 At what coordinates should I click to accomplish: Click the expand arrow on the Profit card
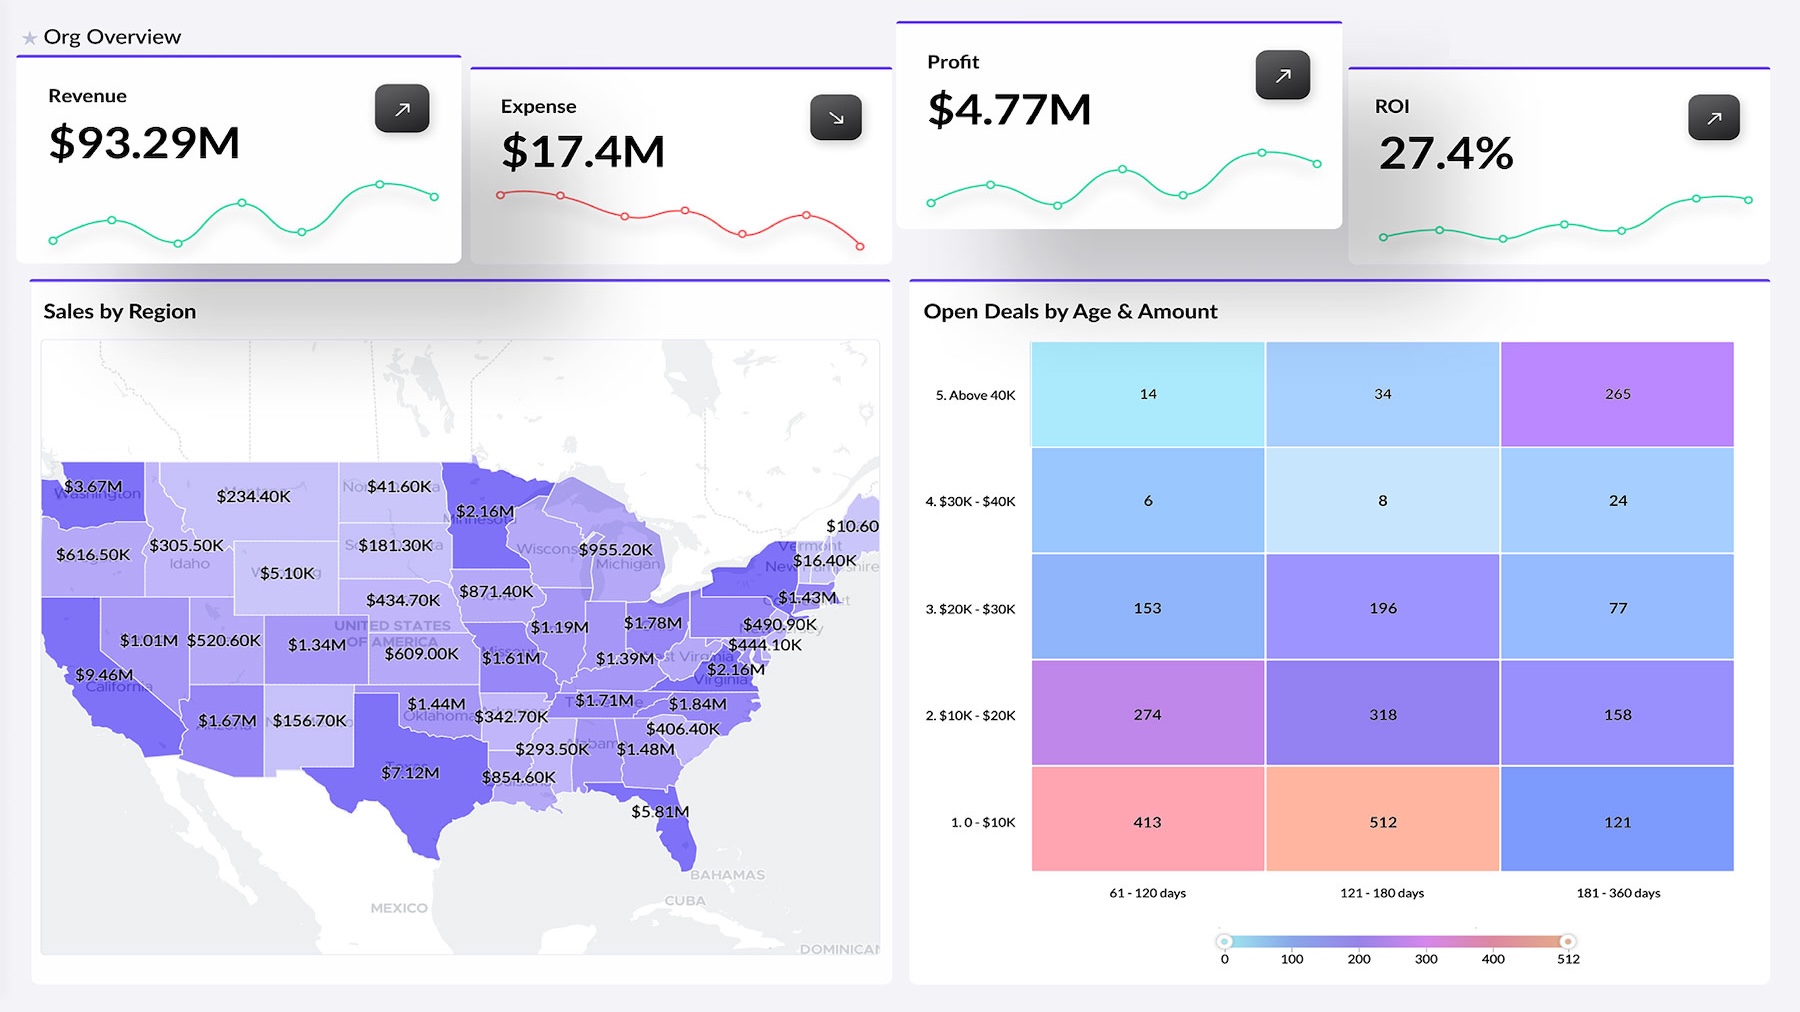(x=1283, y=74)
